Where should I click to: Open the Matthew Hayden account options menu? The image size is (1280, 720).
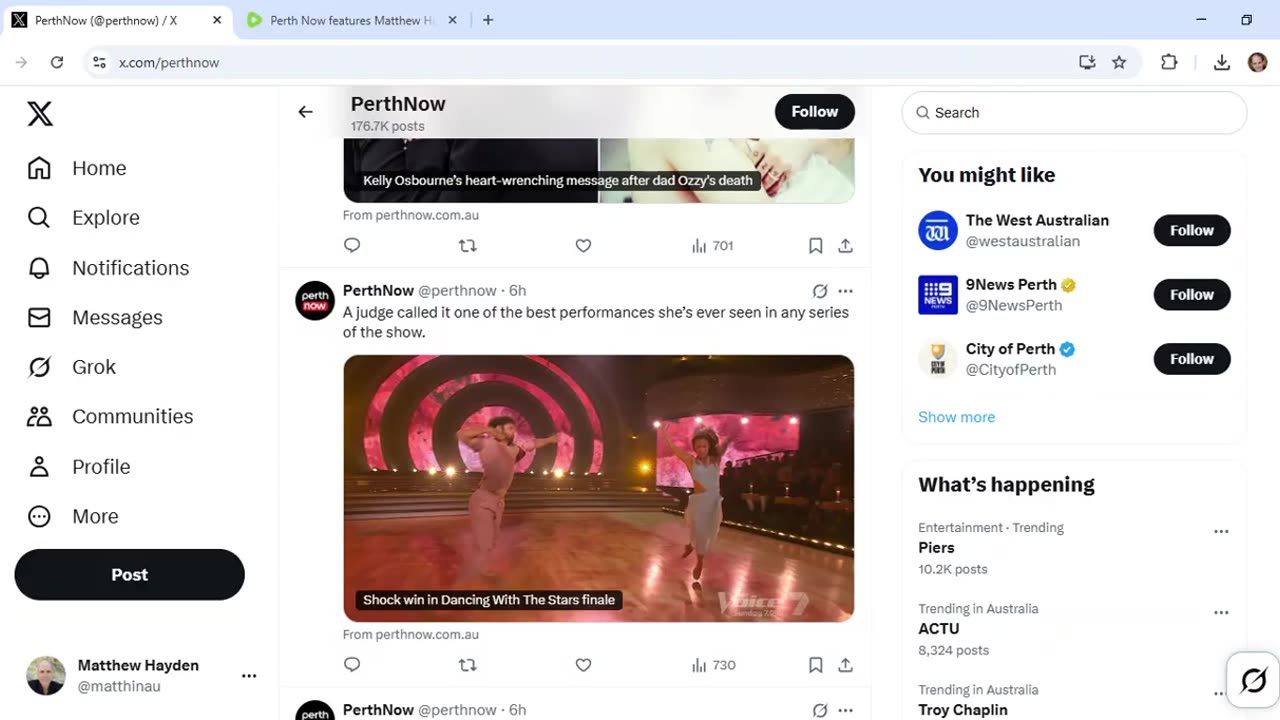coord(249,676)
